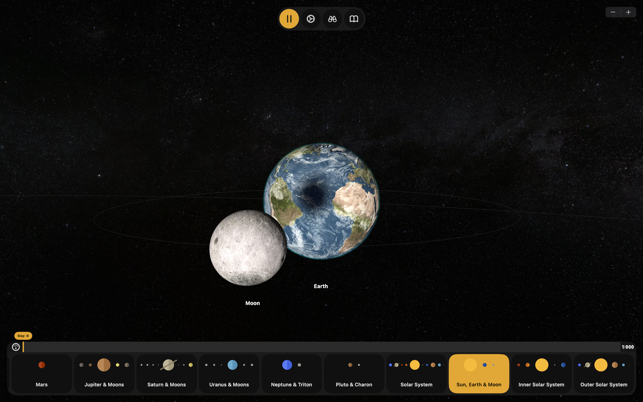The image size is (643, 402).
Task: Open the book guide icon
Action: tap(353, 19)
